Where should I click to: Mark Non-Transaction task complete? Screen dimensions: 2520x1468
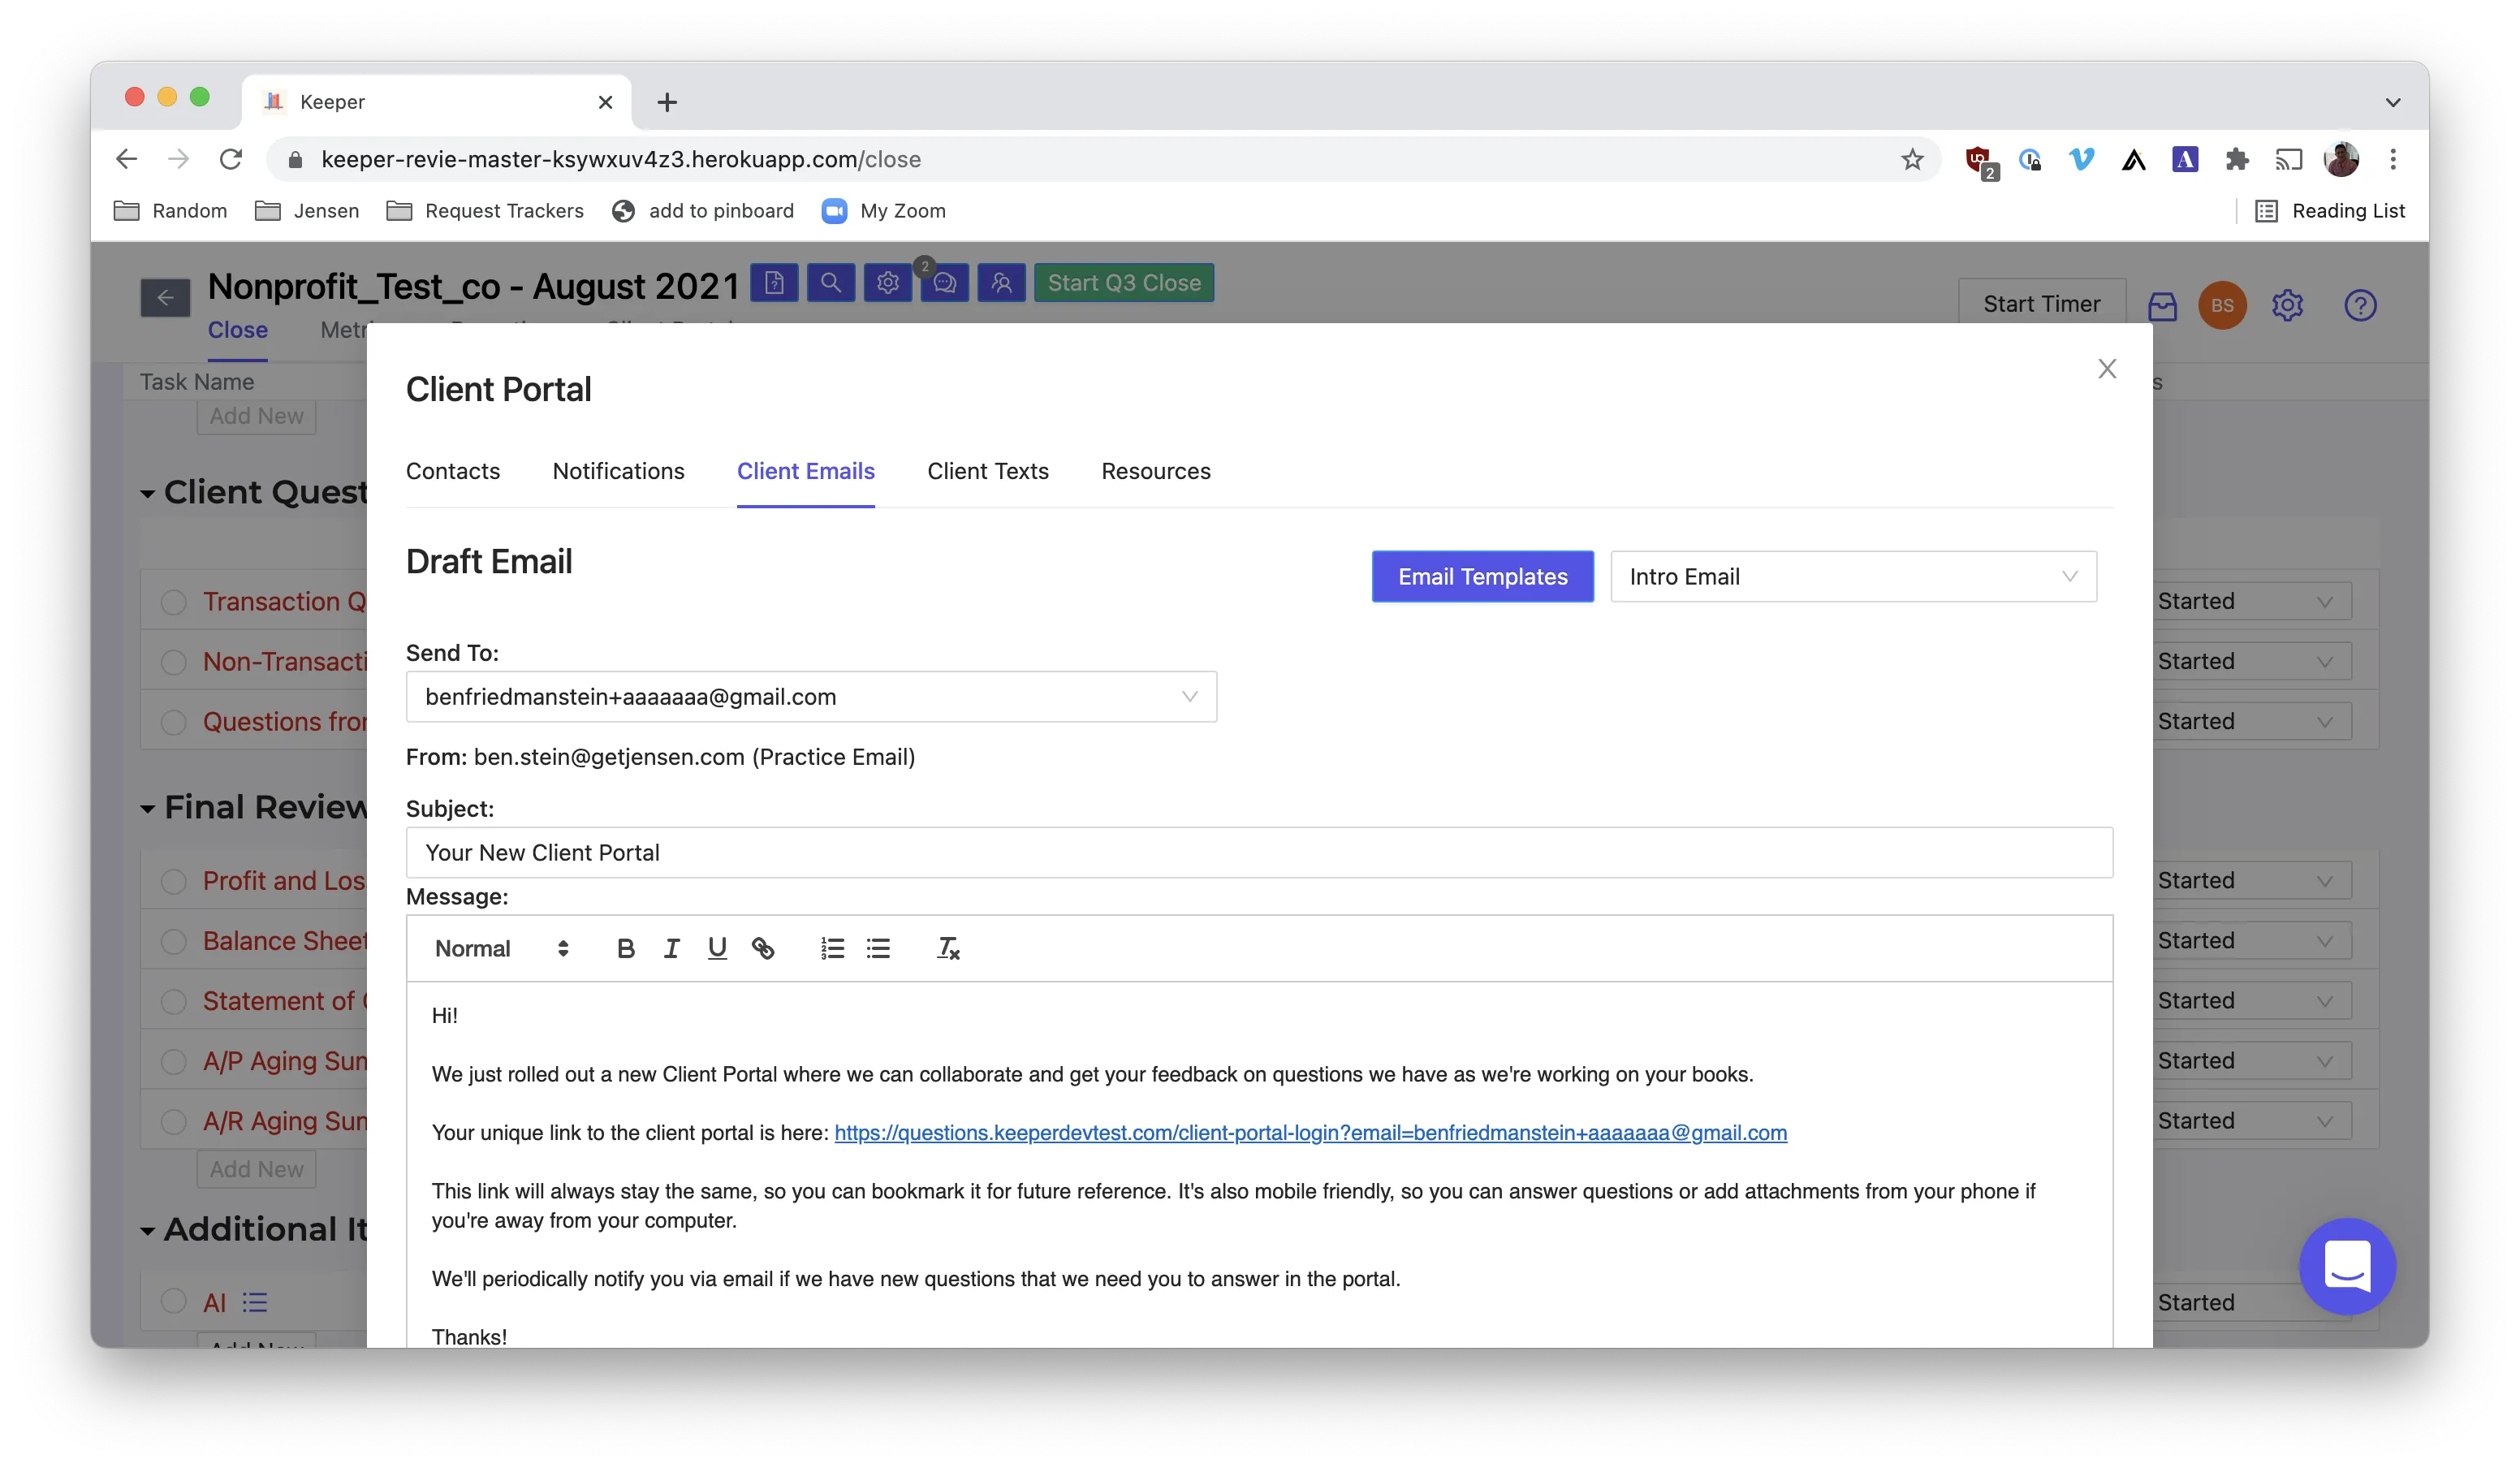point(174,662)
